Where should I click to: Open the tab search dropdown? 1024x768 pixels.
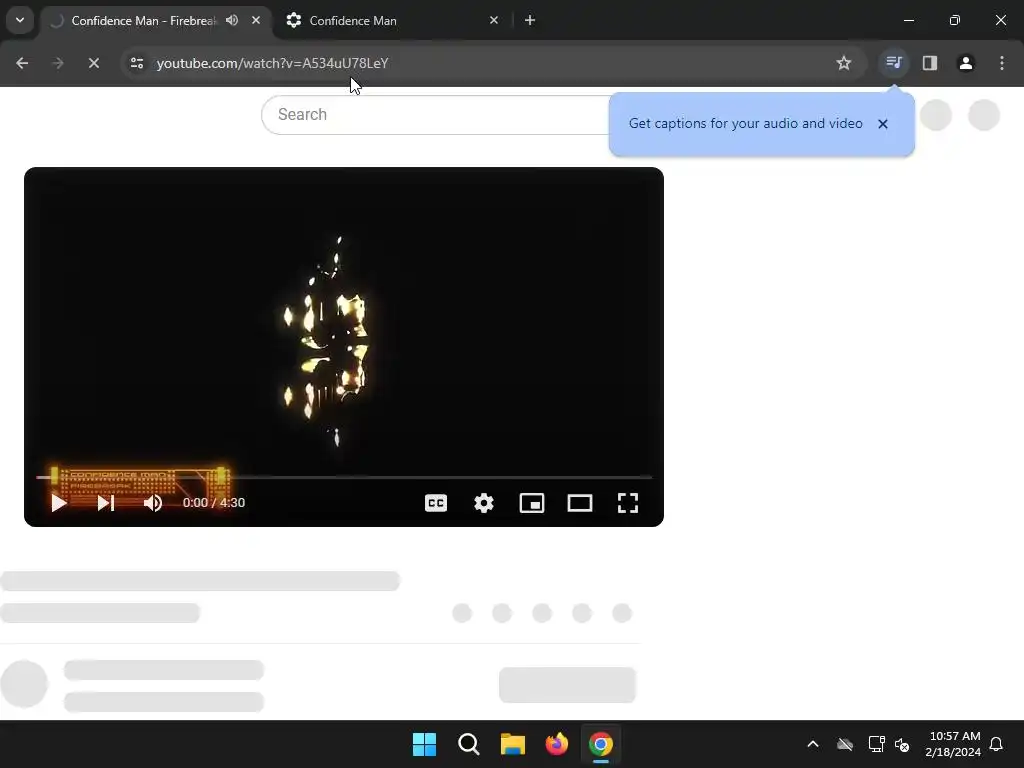click(20, 20)
